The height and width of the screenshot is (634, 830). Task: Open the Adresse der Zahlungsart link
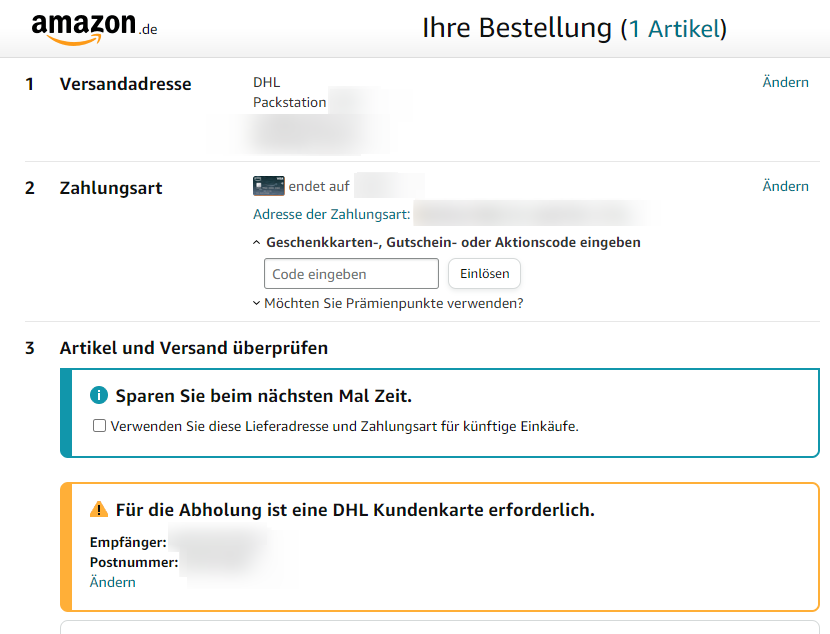pyautogui.click(x=332, y=214)
